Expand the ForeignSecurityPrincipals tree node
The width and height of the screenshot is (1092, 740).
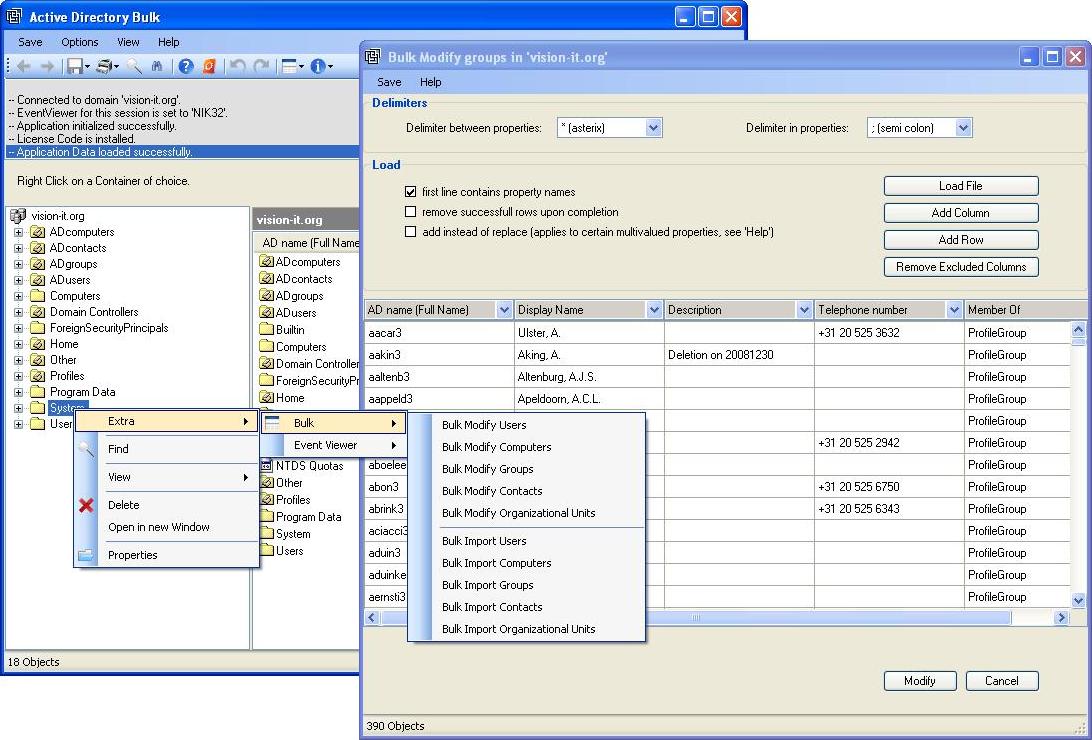point(19,328)
